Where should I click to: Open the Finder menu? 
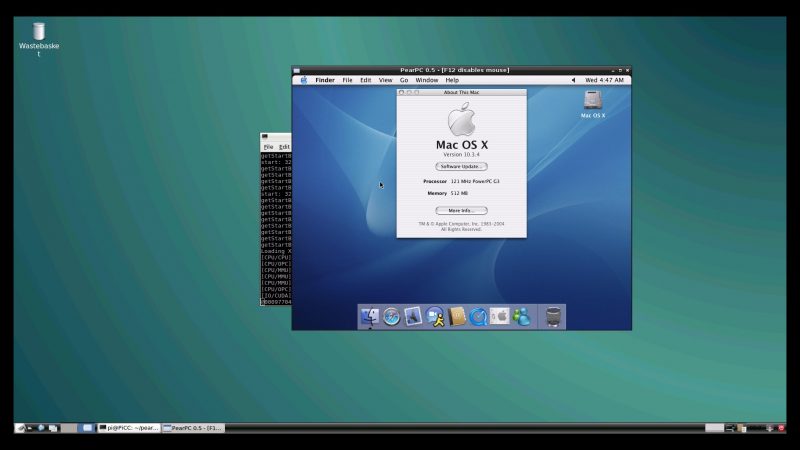[x=324, y=80]
